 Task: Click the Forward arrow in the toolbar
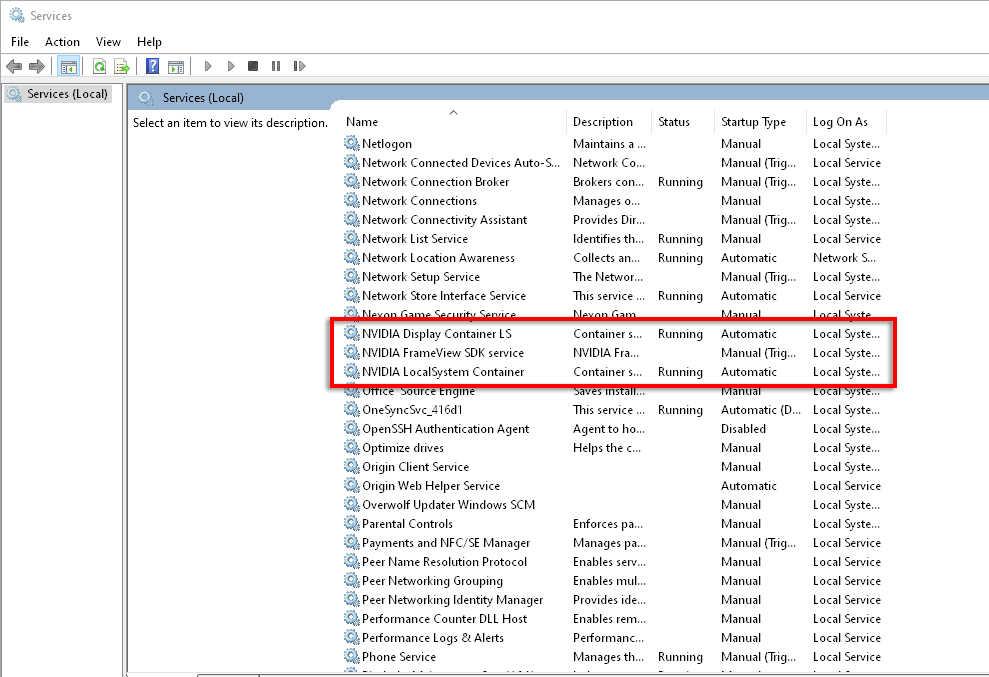pos(37,67)
